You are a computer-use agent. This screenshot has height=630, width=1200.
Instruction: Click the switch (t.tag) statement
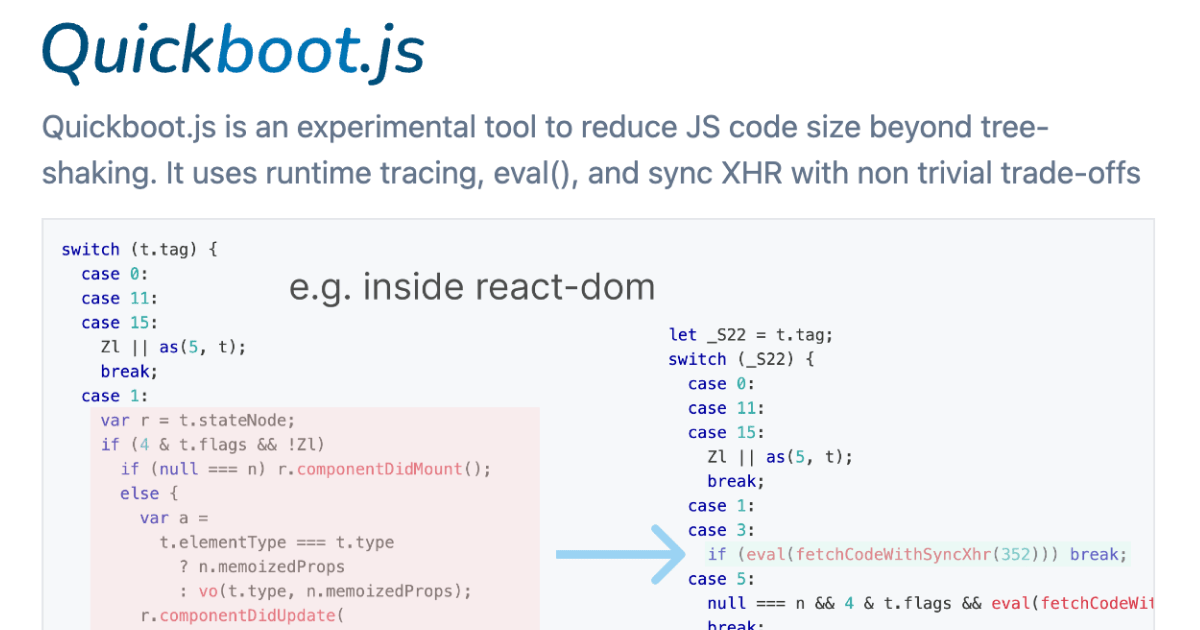click(135, 248)
